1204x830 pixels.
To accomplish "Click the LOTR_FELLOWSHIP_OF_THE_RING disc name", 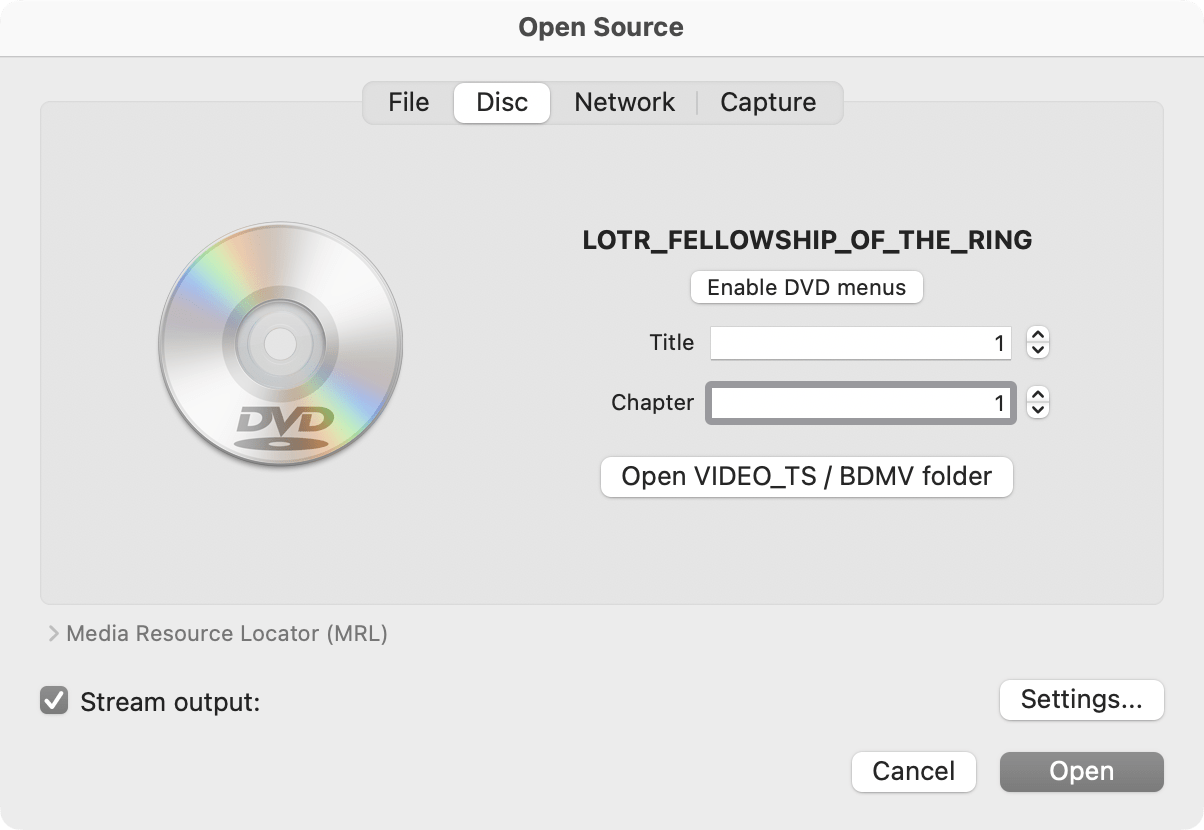I will click(x=807, y=240).
